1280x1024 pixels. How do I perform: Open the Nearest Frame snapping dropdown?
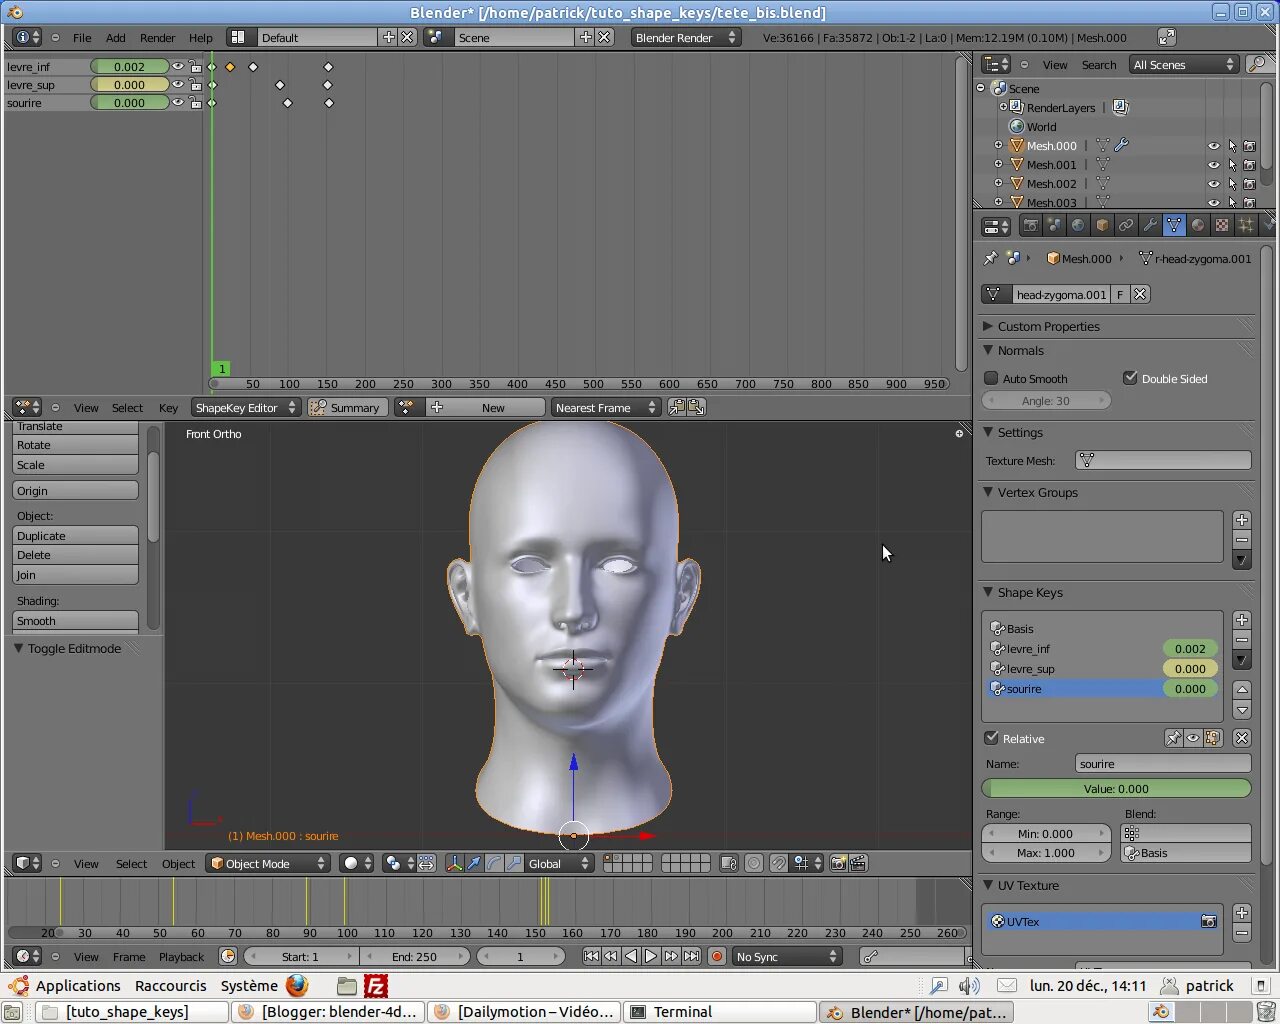(605, 407)
